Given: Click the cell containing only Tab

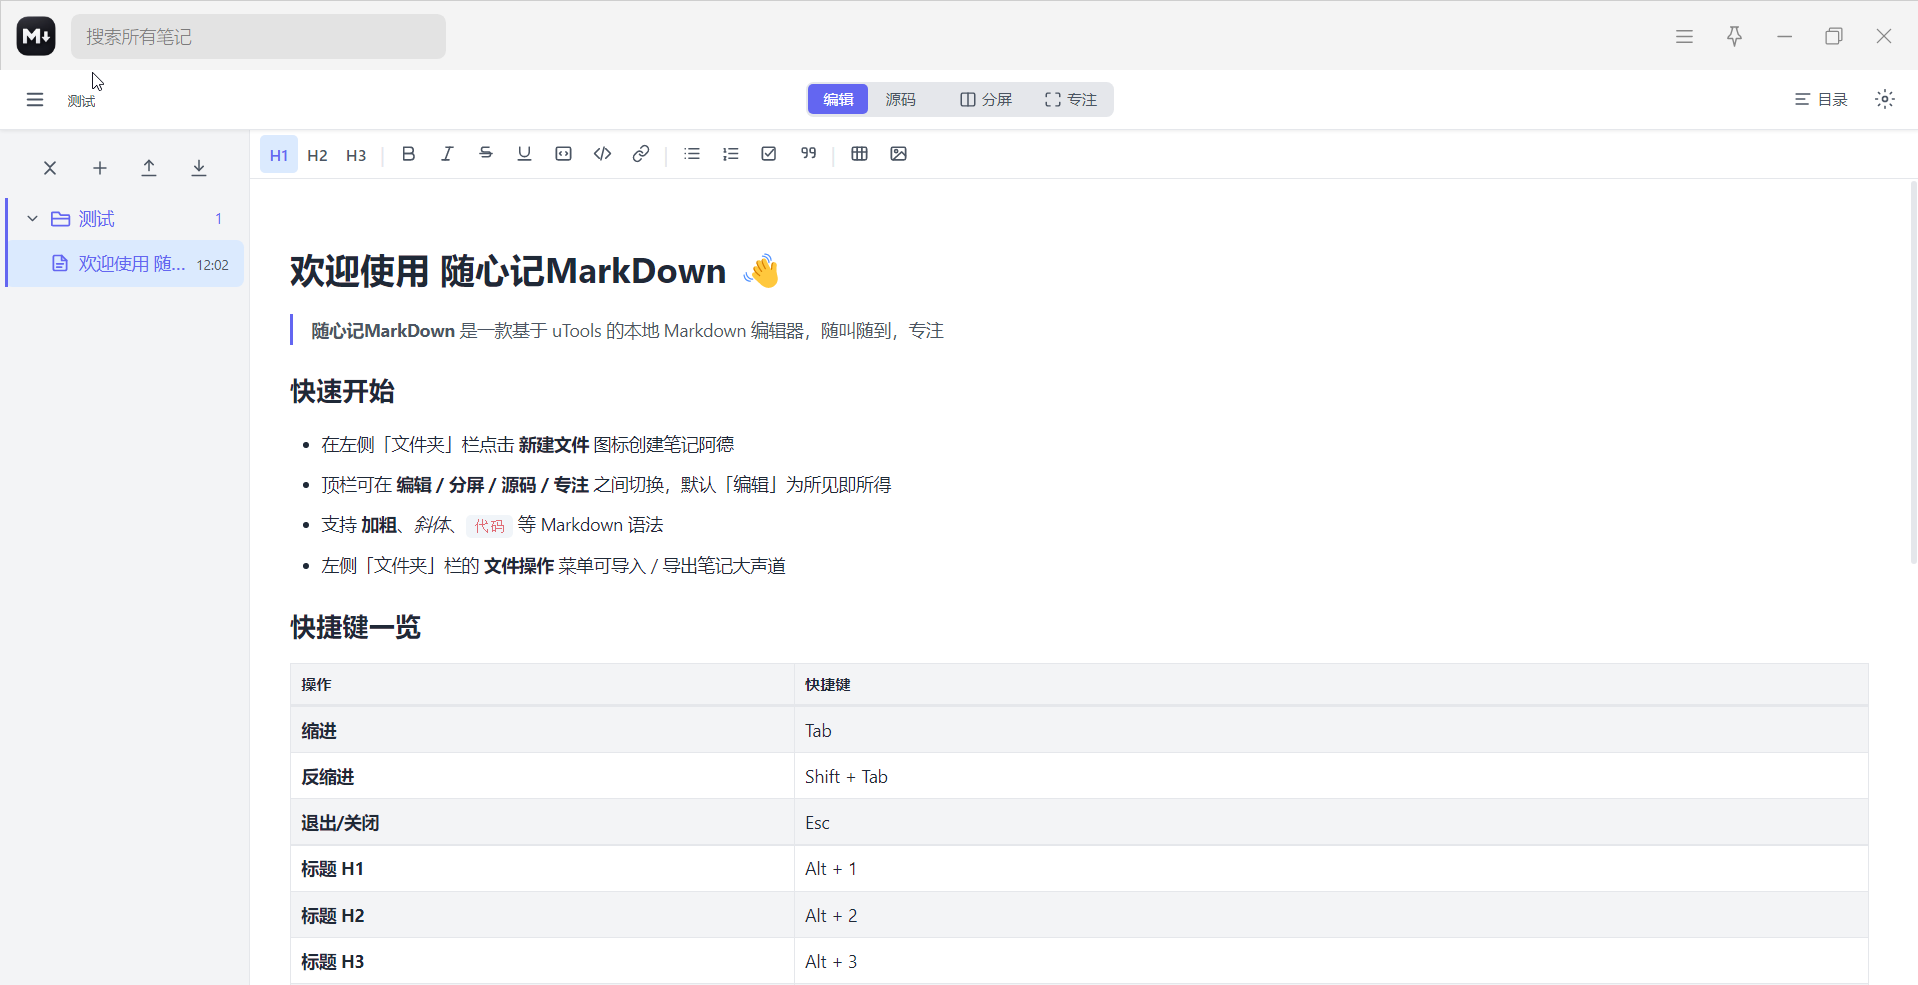Looking at the screenshot, I should coord(1331,730).
